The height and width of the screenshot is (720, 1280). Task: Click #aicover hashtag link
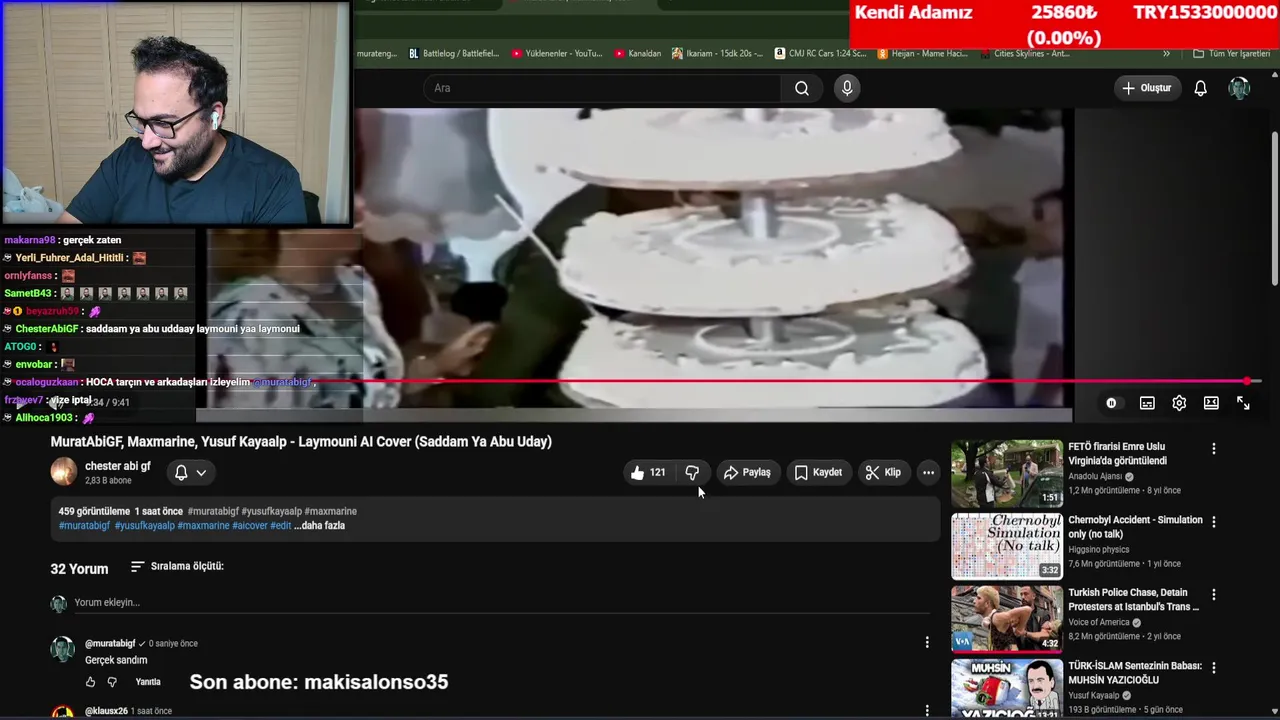click(250, 525)
